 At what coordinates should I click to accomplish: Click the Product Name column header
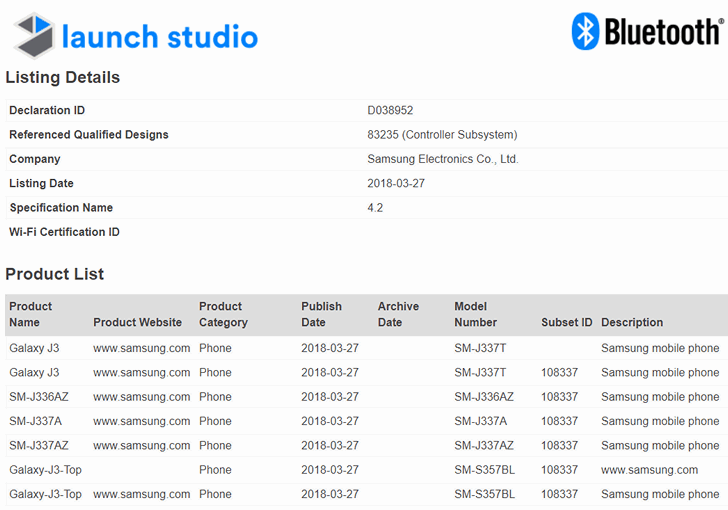click(31, 314)
